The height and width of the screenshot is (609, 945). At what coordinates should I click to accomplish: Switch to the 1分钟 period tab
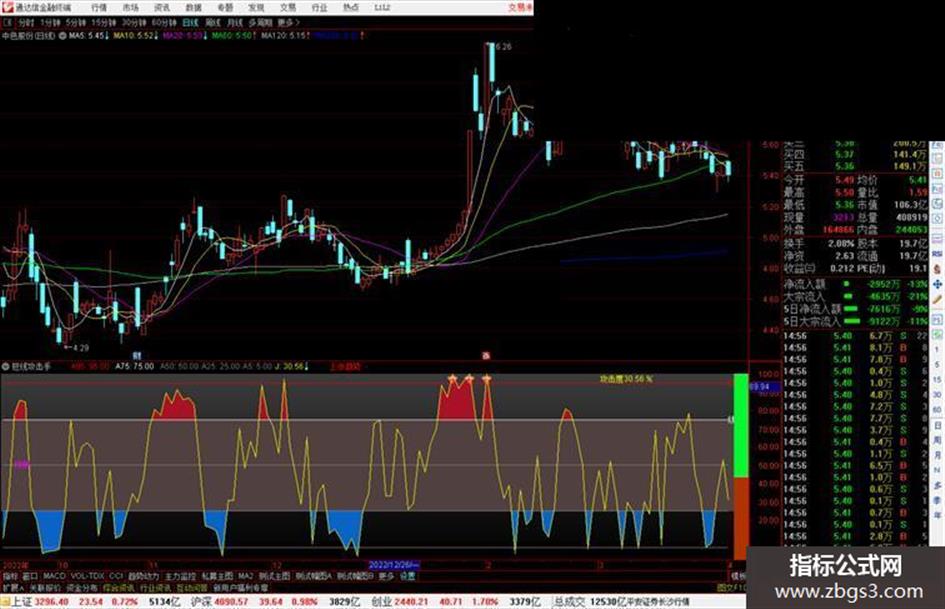[50, 23]
